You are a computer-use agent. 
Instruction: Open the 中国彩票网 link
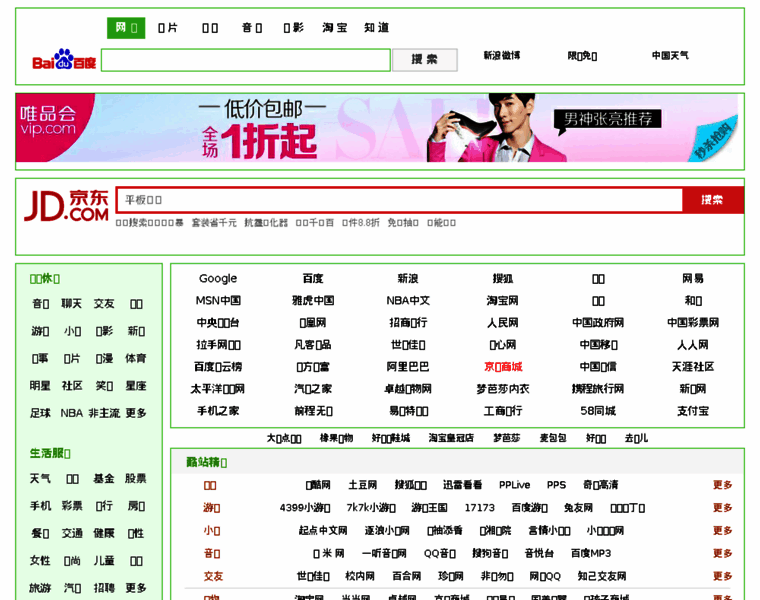[x=693, y=322]
